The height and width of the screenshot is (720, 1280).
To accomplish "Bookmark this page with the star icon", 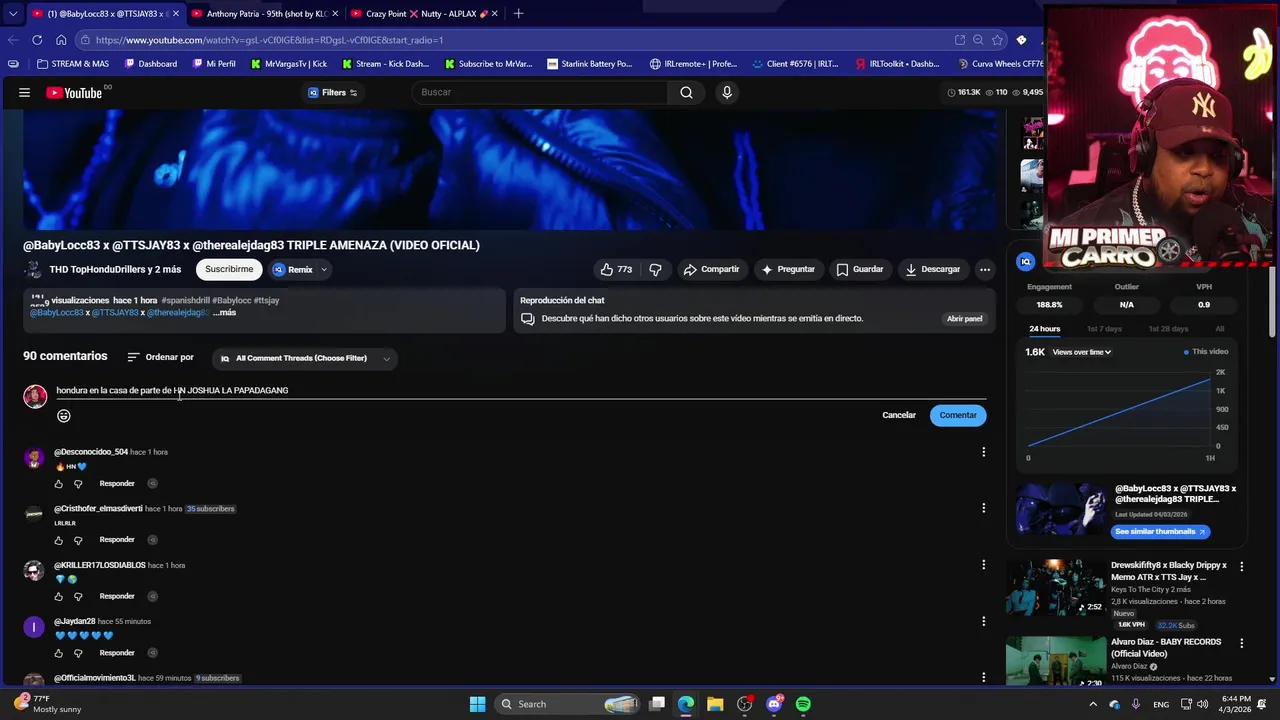I will [997, 40].
